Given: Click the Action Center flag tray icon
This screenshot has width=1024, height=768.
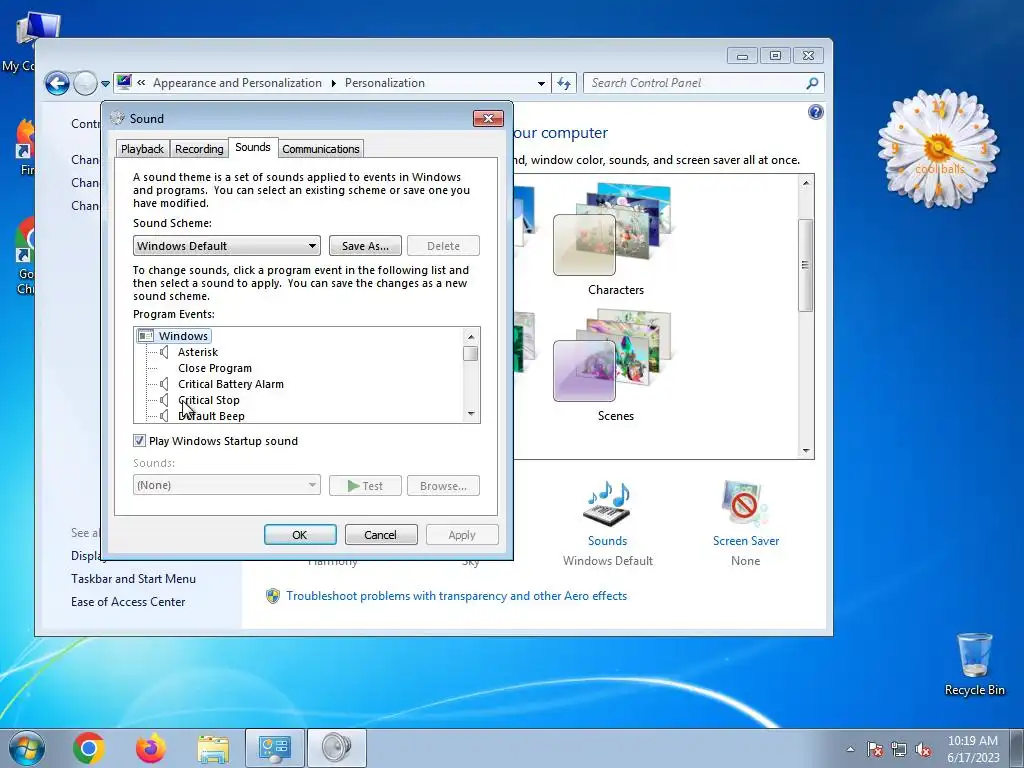Looking at the screenshot, I should point(875,749).
